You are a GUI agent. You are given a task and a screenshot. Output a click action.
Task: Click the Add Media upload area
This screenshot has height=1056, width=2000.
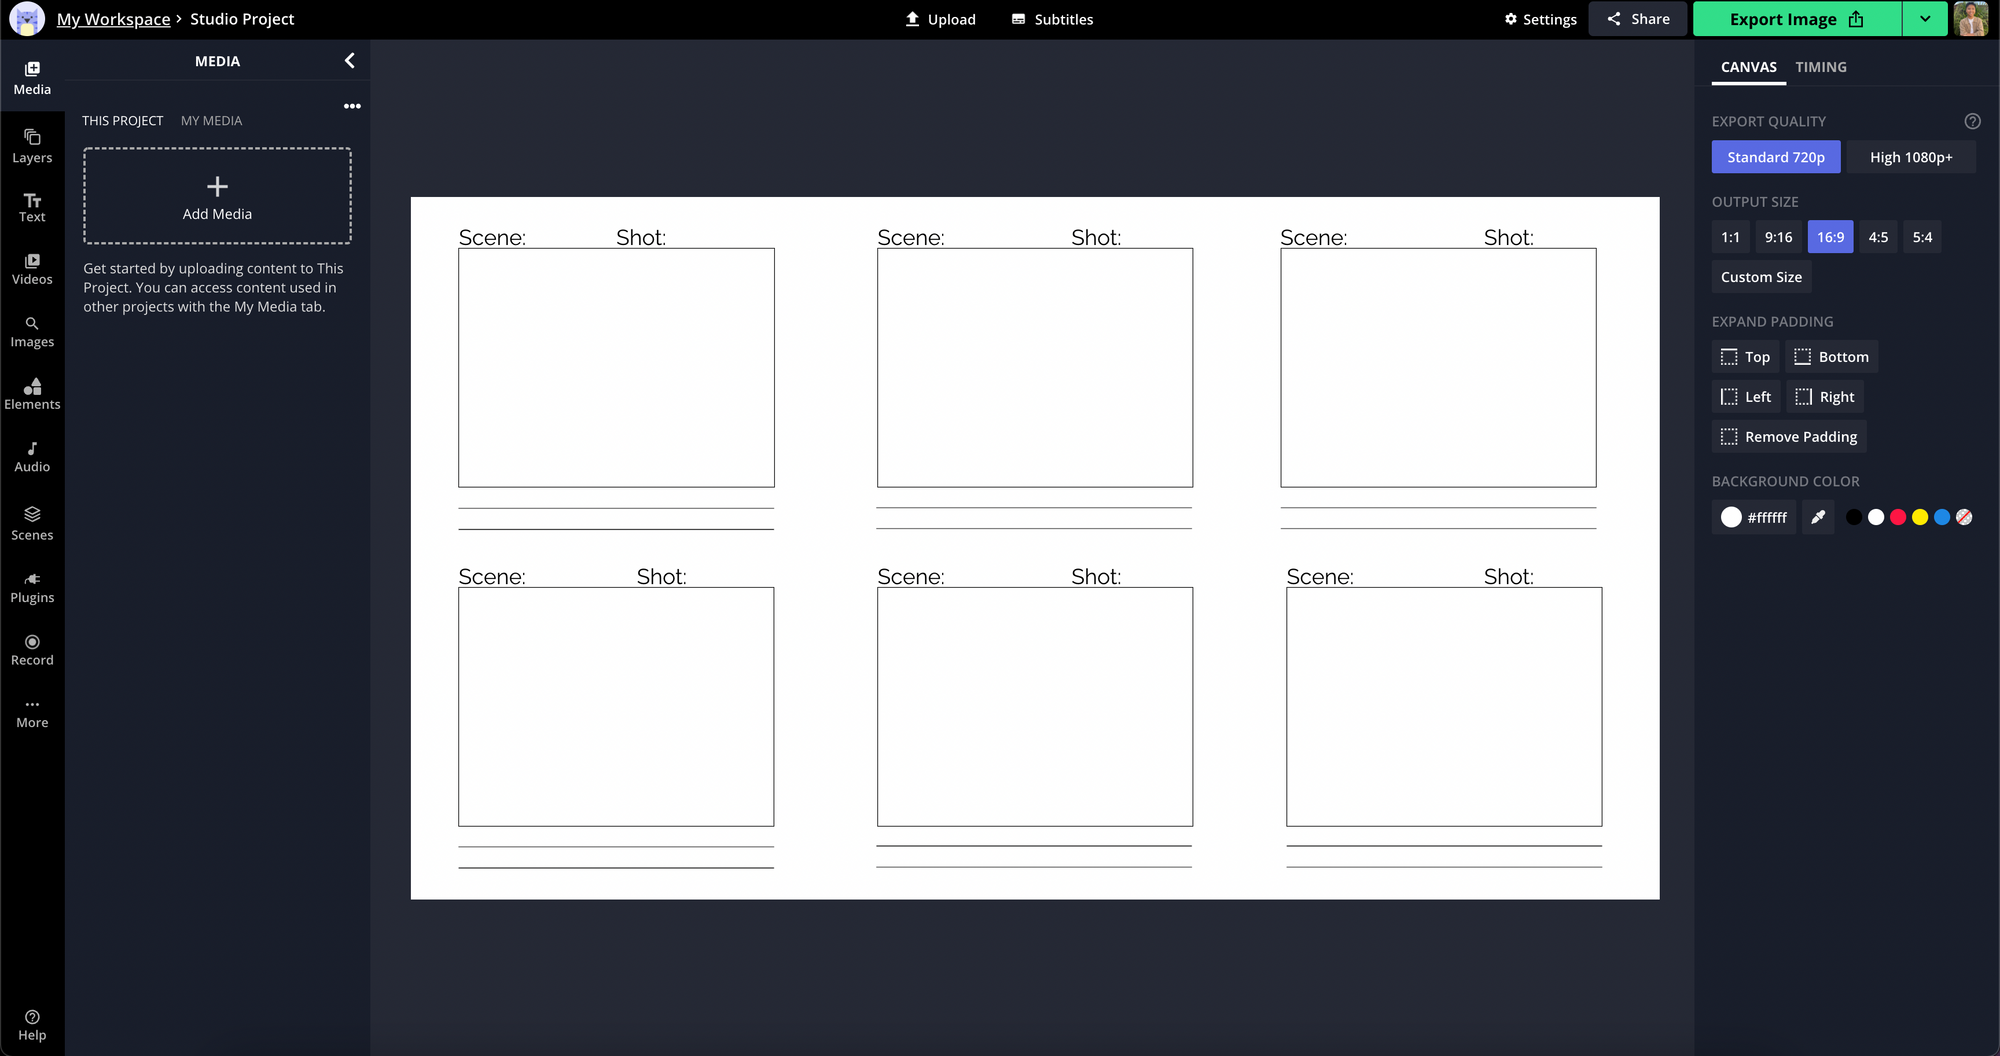tap(217, 196)
